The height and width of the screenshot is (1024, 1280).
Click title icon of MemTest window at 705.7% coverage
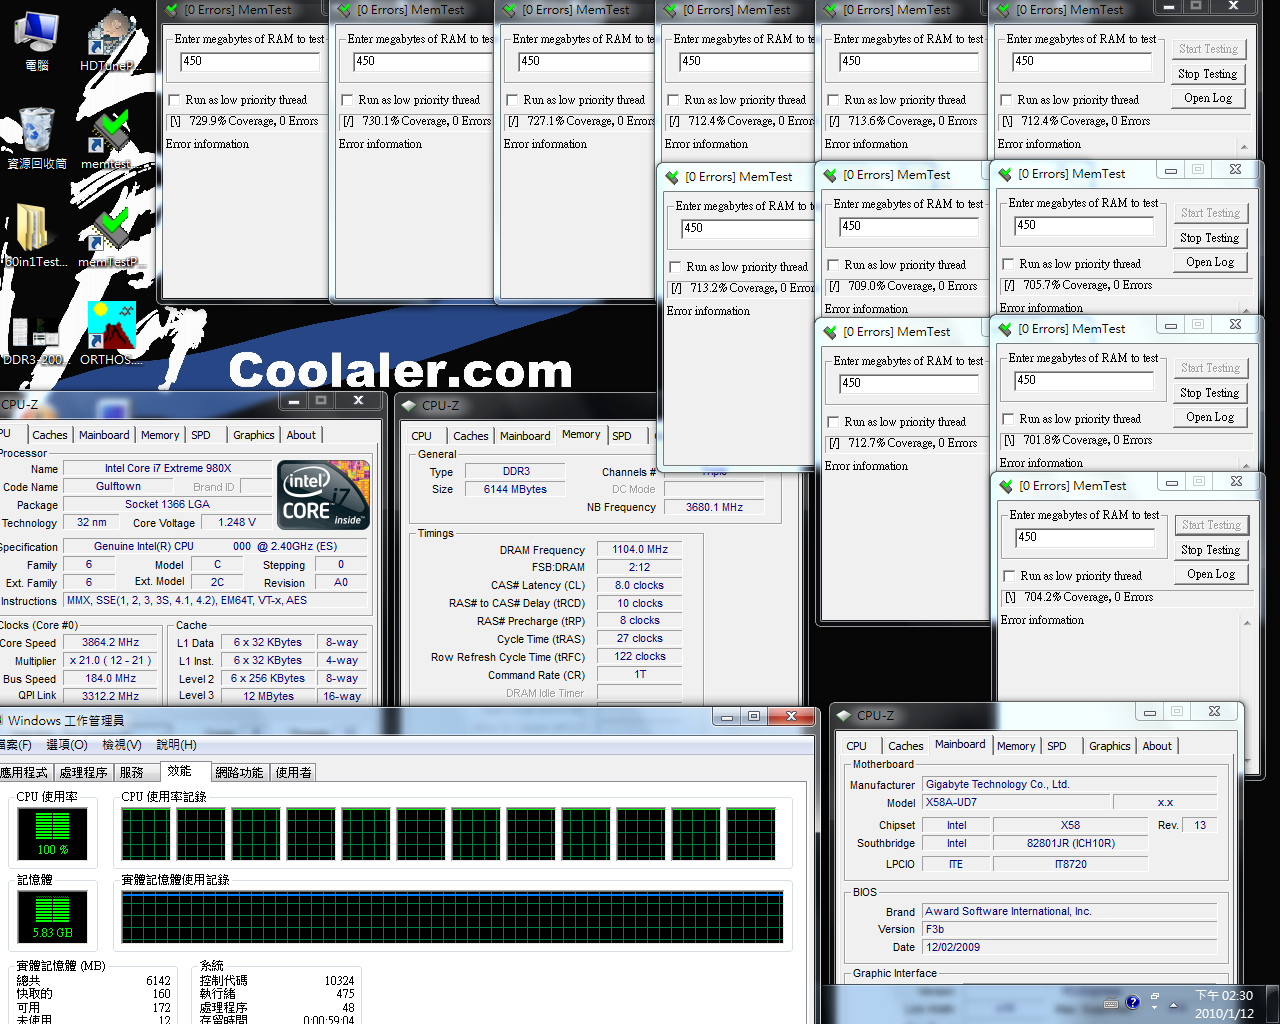(x=1006, y=174)
